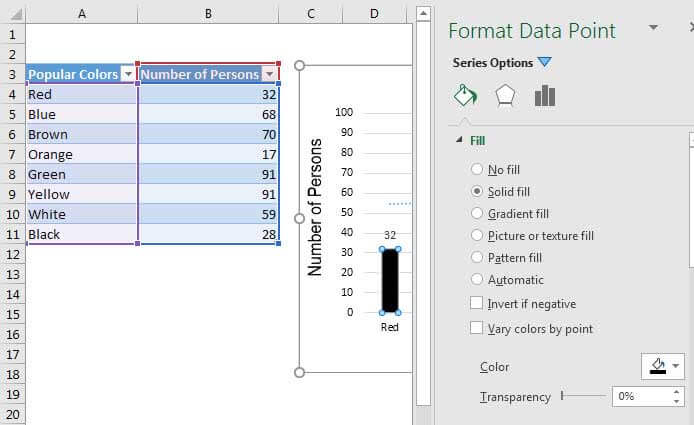Click the cell with value 28
Screen dimensions: 694x425
click(x=208, y=234)
